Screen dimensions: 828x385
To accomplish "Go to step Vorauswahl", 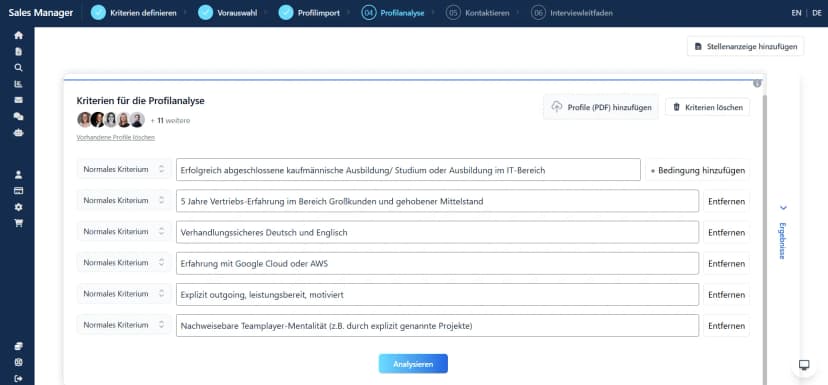I will [227, 13].
